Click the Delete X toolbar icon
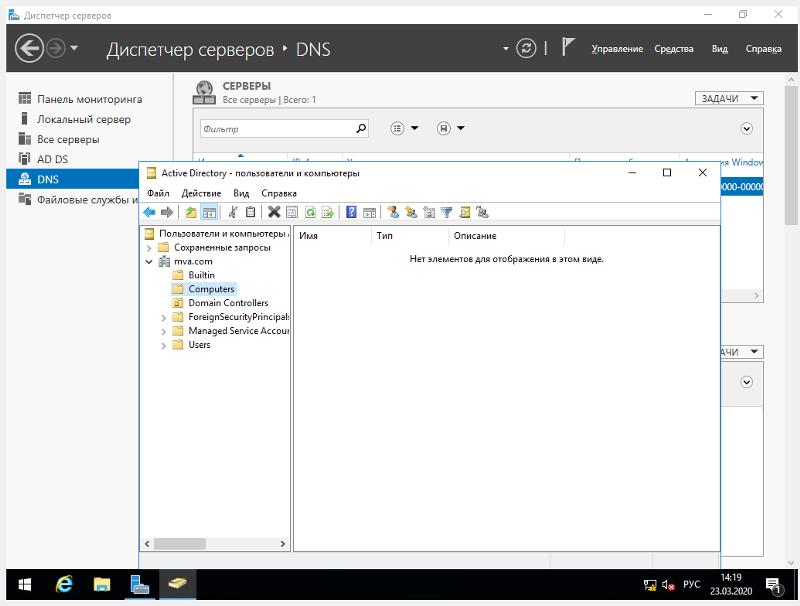Screen dimensions: 800x606 coord(274,212)
